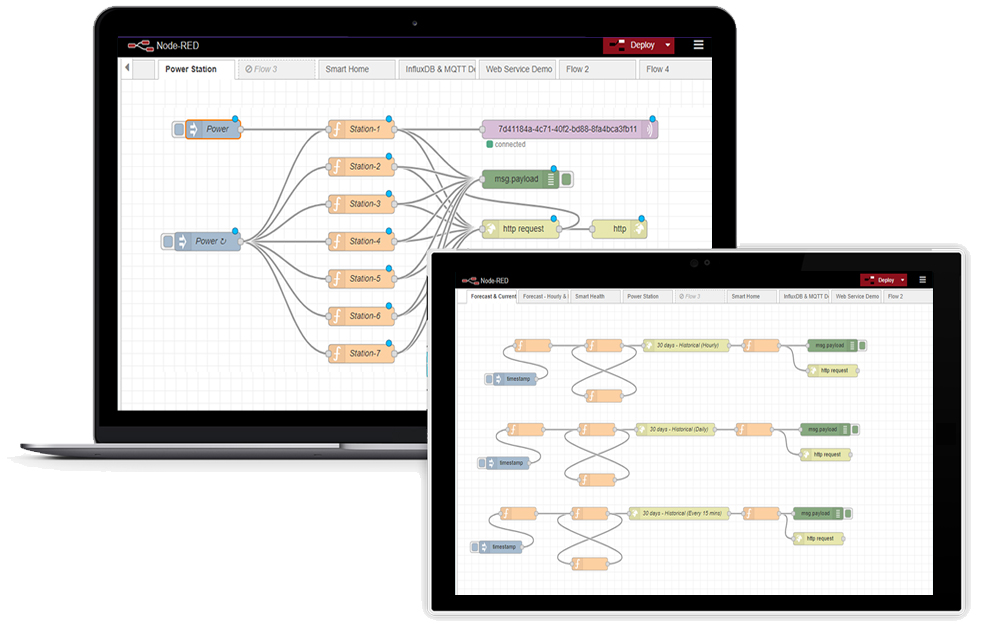Open the Web Service Demo tab on the tablet
981x627 pixels.
click(x=856, y=297)
